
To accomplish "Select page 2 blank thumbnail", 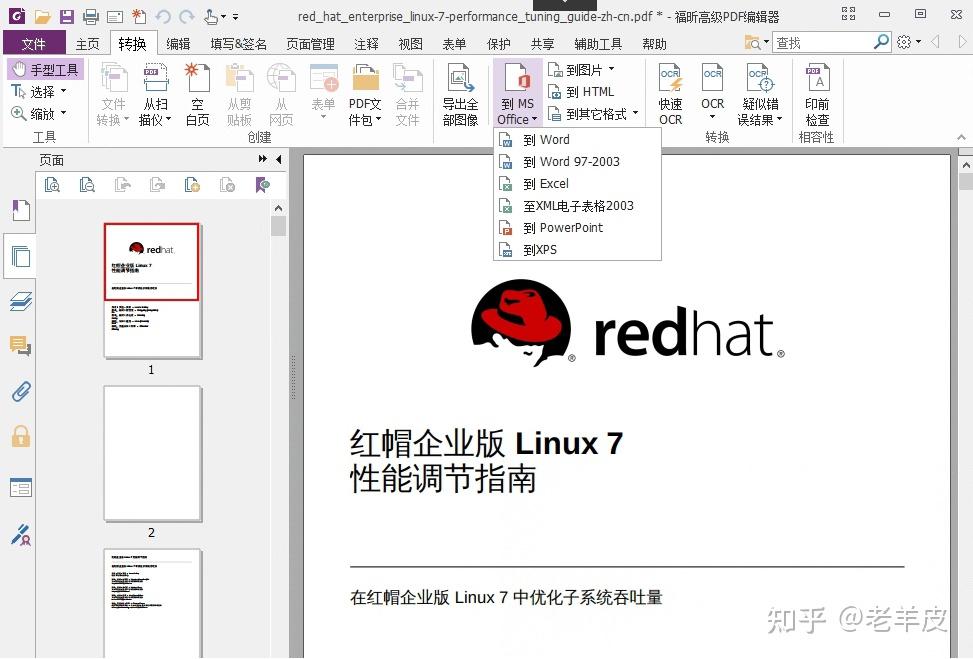I will point(152,454).
